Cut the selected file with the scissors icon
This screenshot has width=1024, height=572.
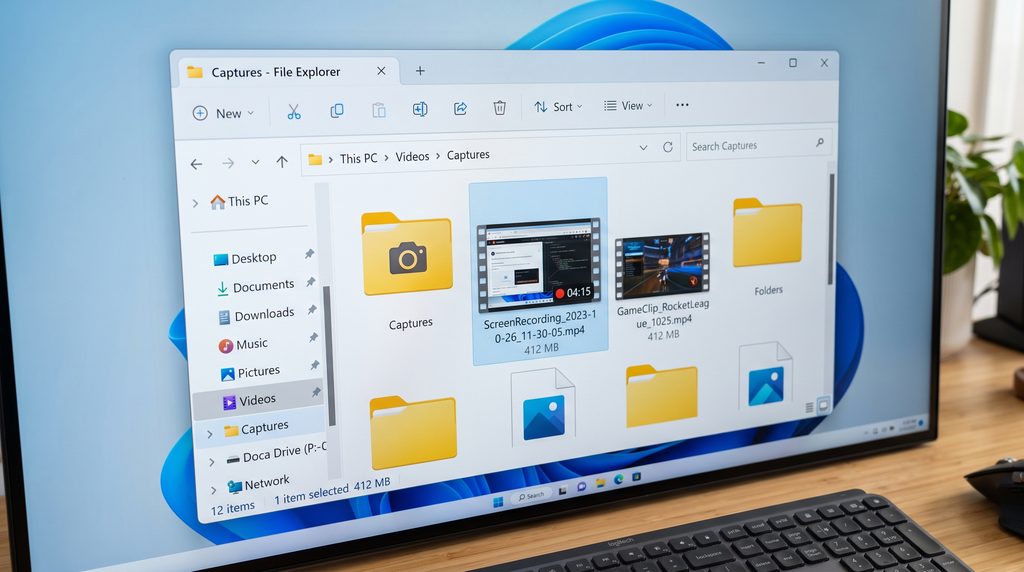(x=294, y=112)
